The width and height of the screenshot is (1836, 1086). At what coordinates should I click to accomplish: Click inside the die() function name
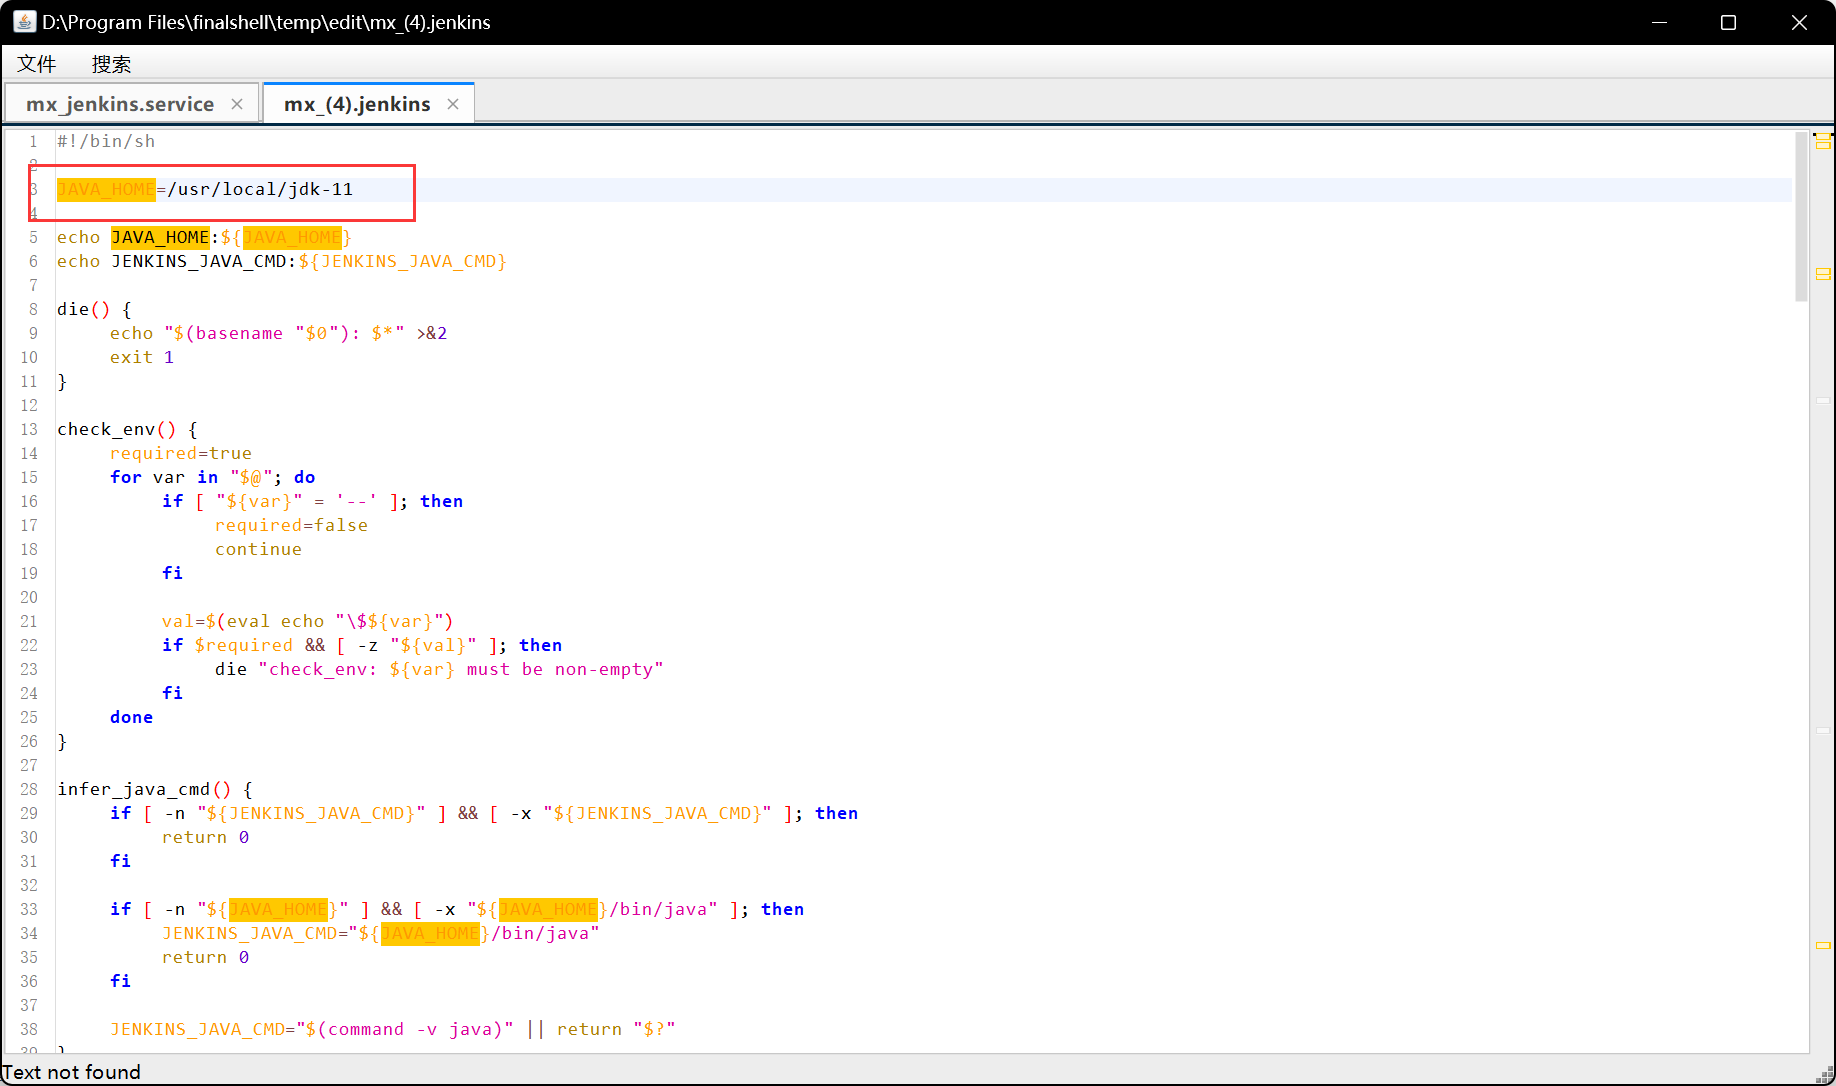pos(73,309)
